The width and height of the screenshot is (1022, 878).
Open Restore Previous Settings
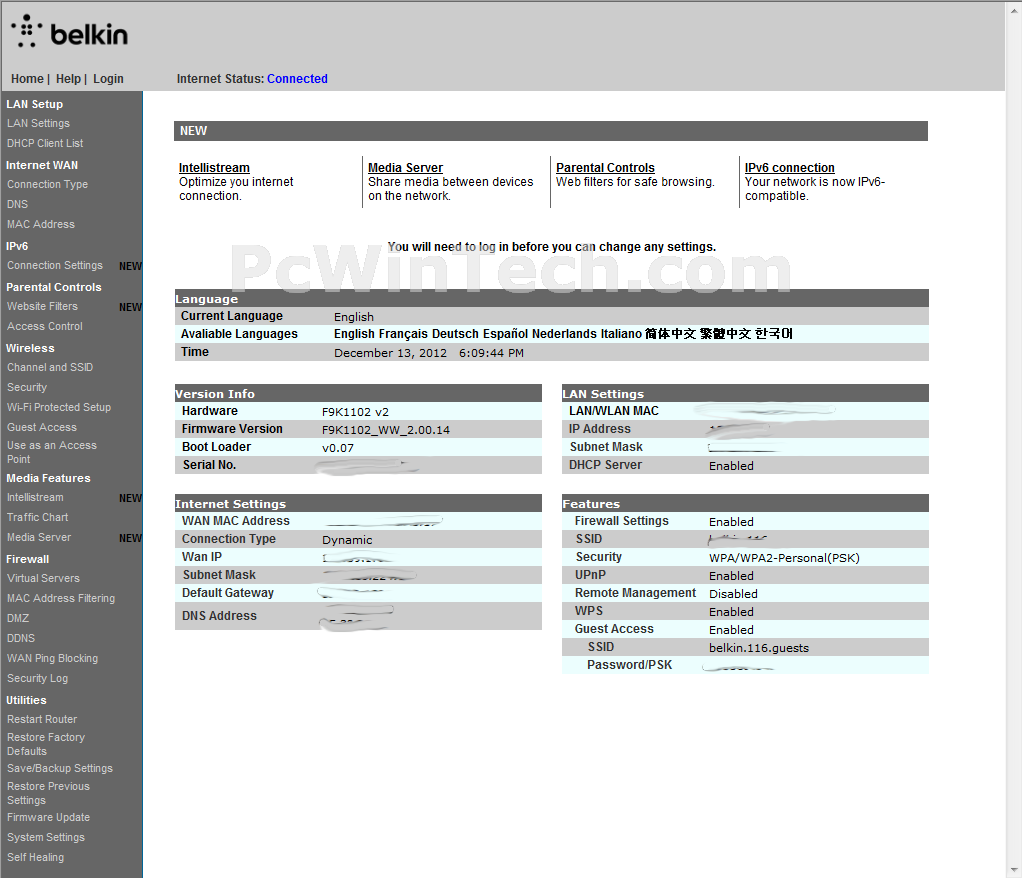(x=48, y=793)
